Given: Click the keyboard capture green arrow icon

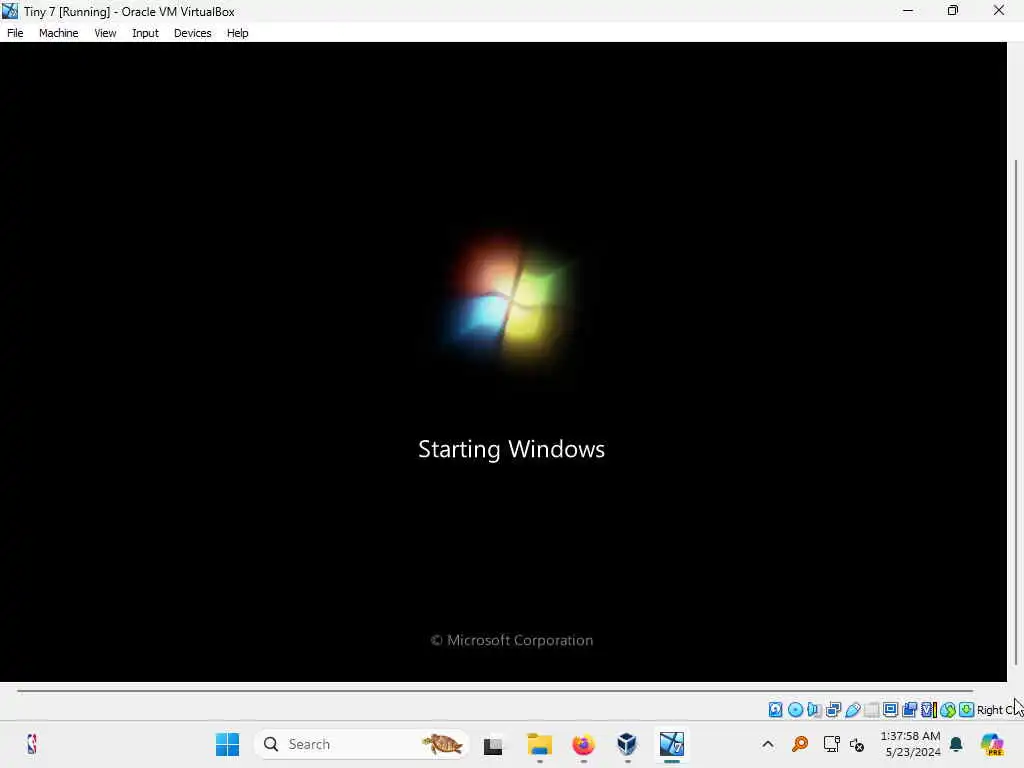Looking at the screenshot, I should [x=967, y=710].
